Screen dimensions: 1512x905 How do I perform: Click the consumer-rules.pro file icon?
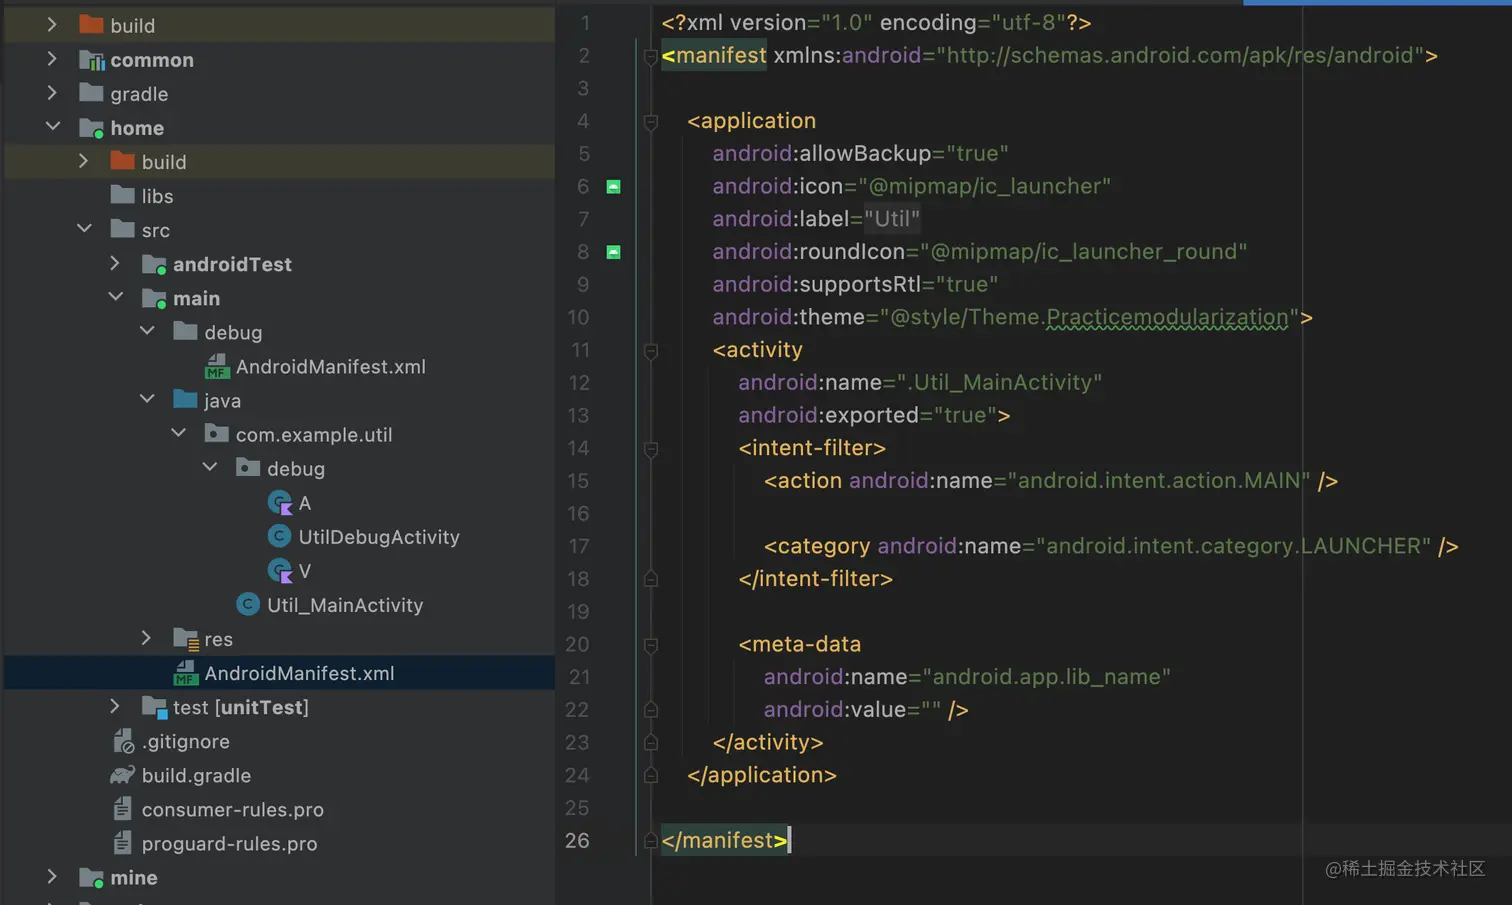(x=122, y=808)
